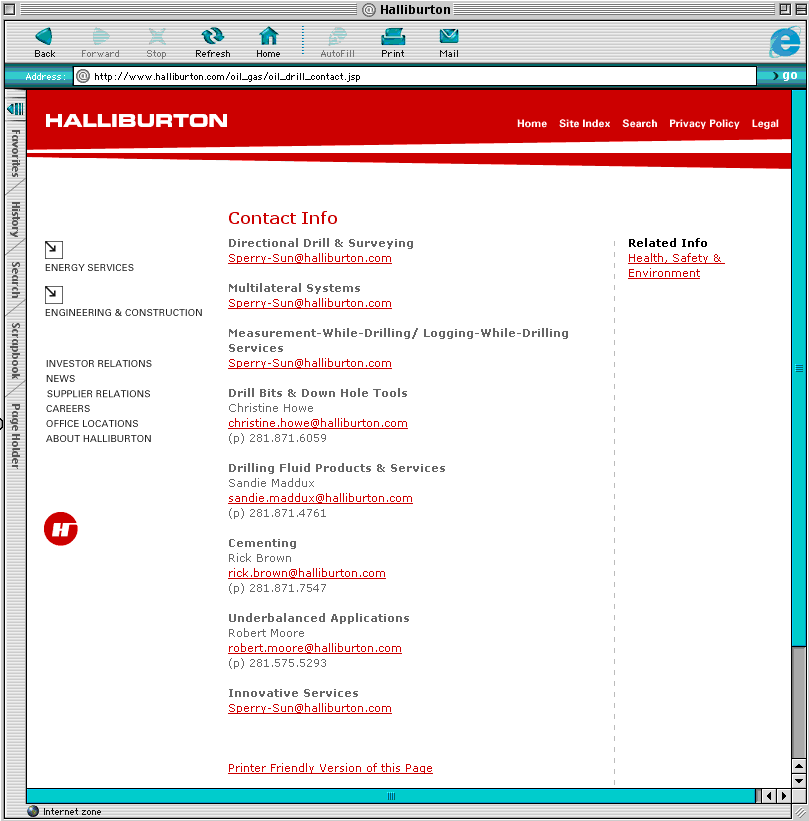Click the vertical scrollbar down arrow

(799, 781)
